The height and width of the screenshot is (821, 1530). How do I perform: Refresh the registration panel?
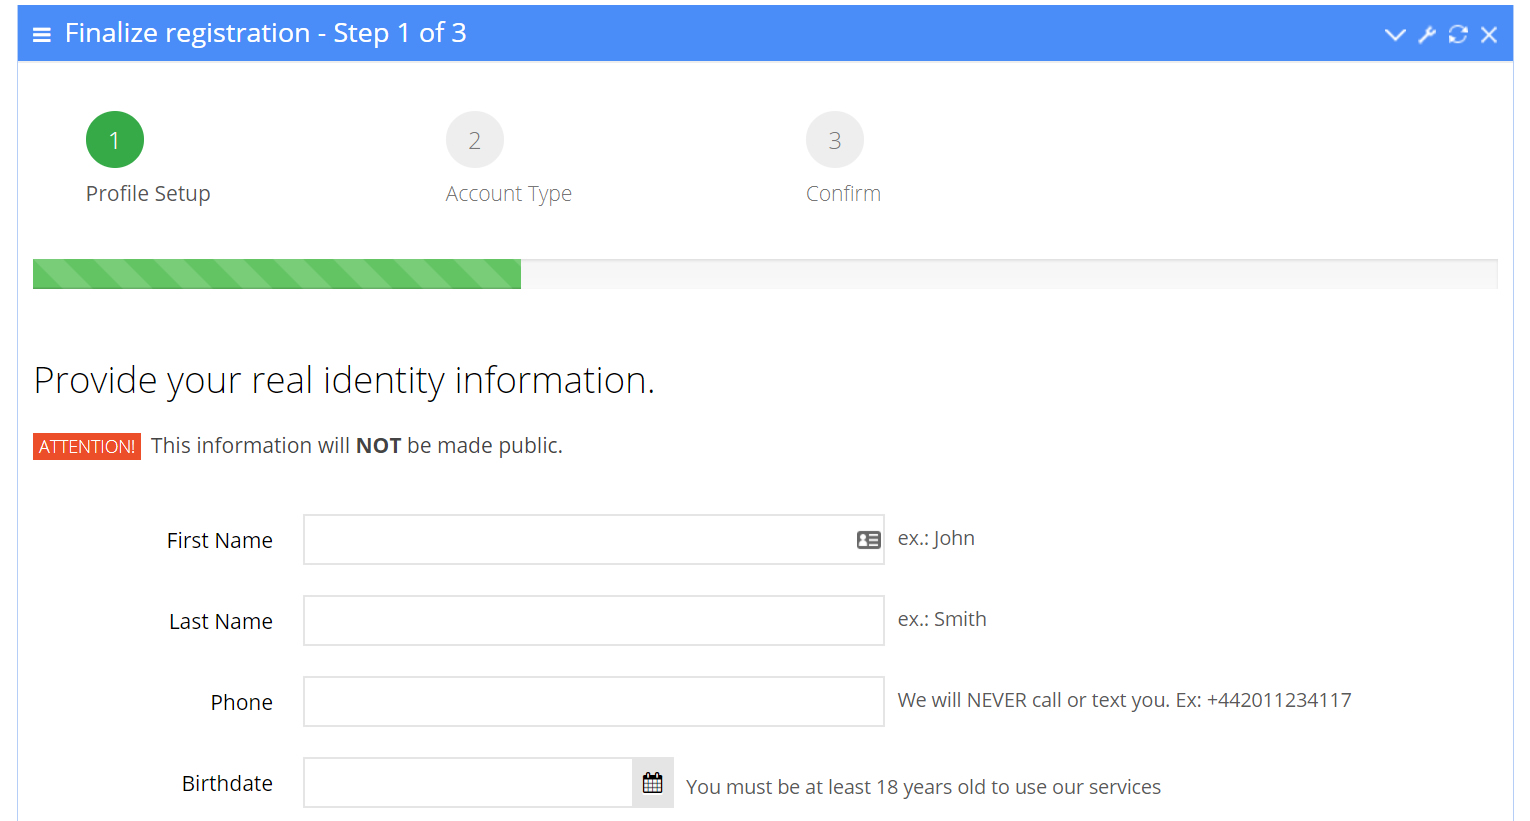coord(1458,35)
